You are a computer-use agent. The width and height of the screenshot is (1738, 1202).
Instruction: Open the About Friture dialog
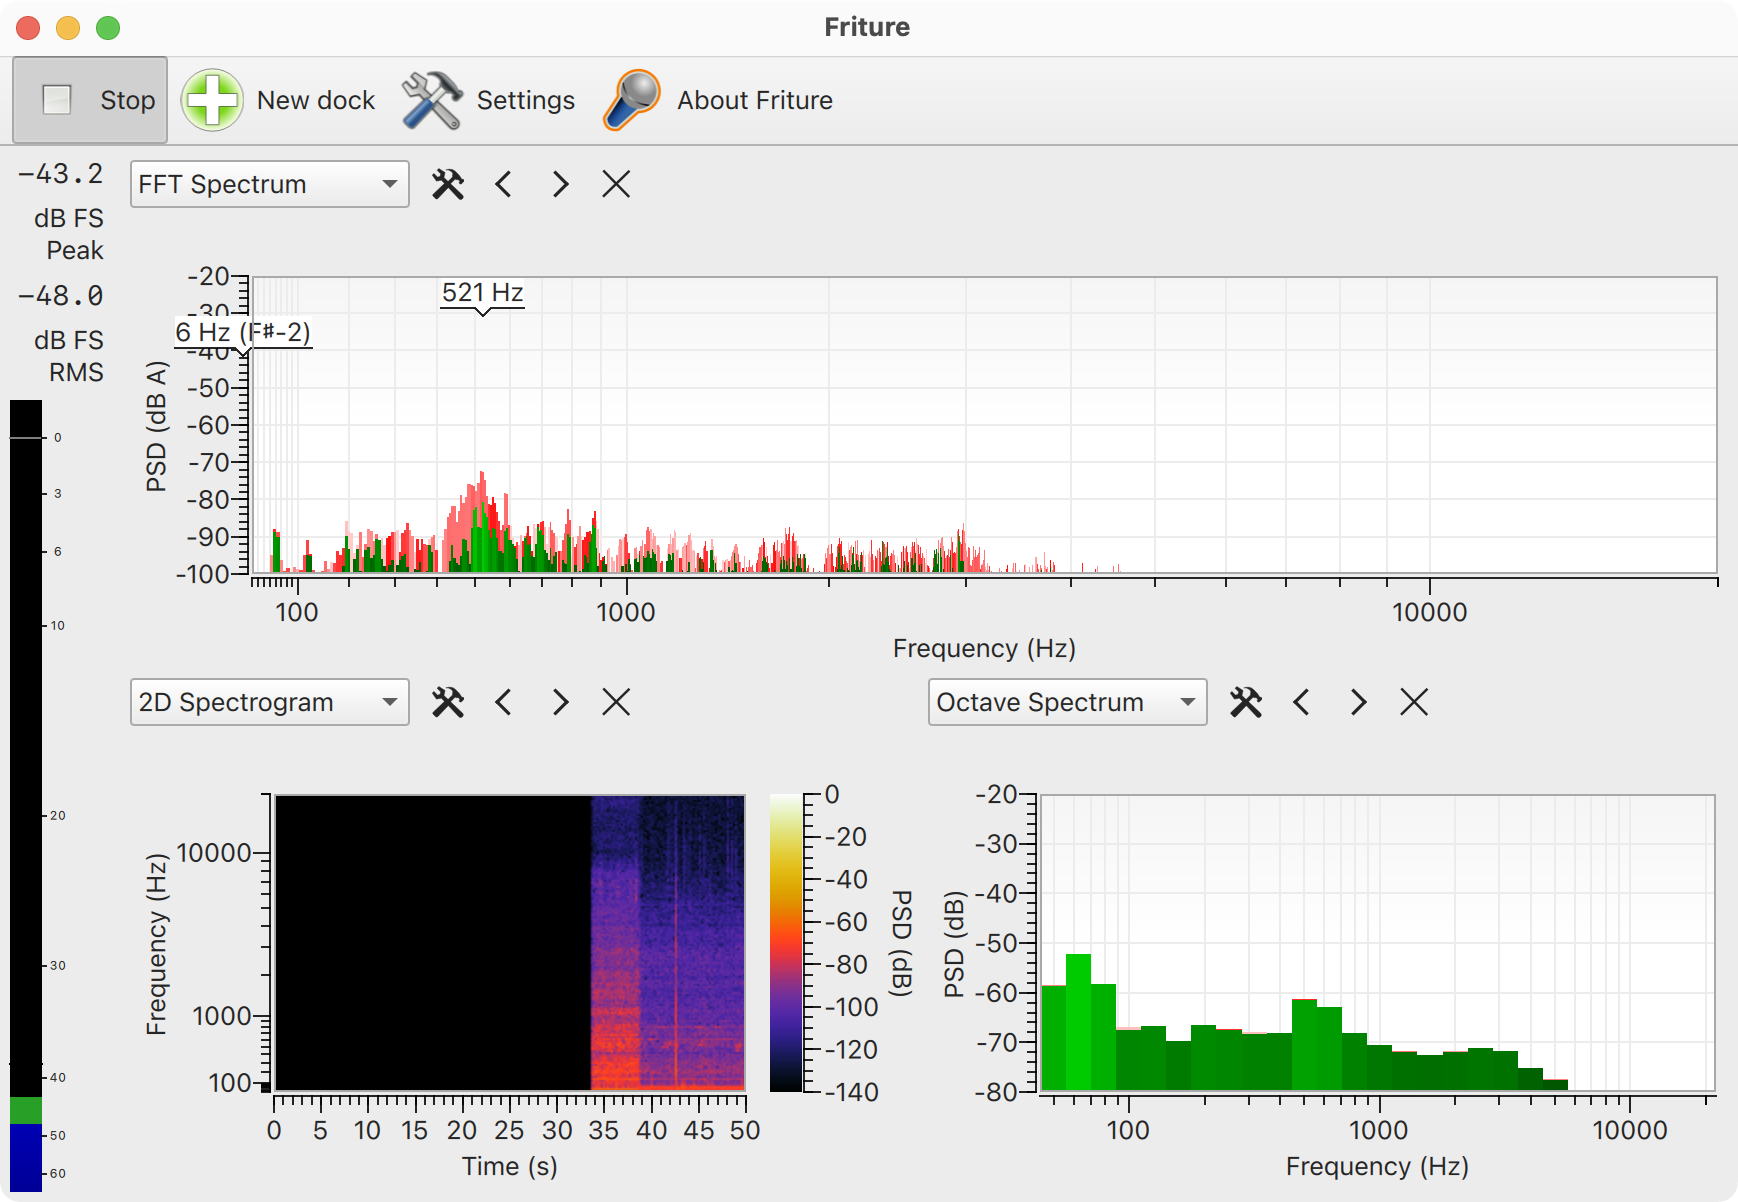[718, 100]
